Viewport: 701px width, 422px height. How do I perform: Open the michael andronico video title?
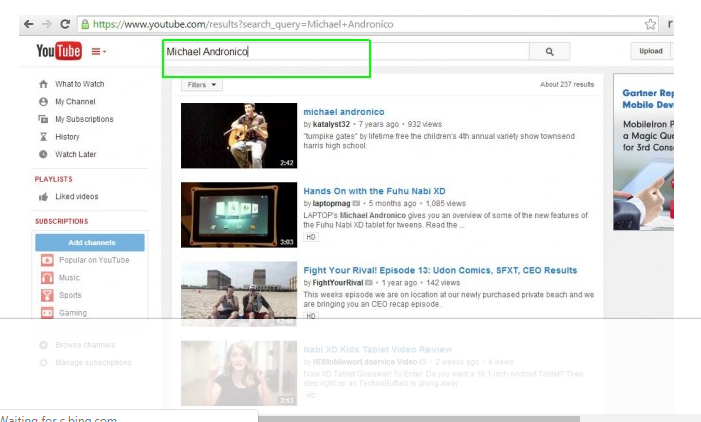point(343,112)
